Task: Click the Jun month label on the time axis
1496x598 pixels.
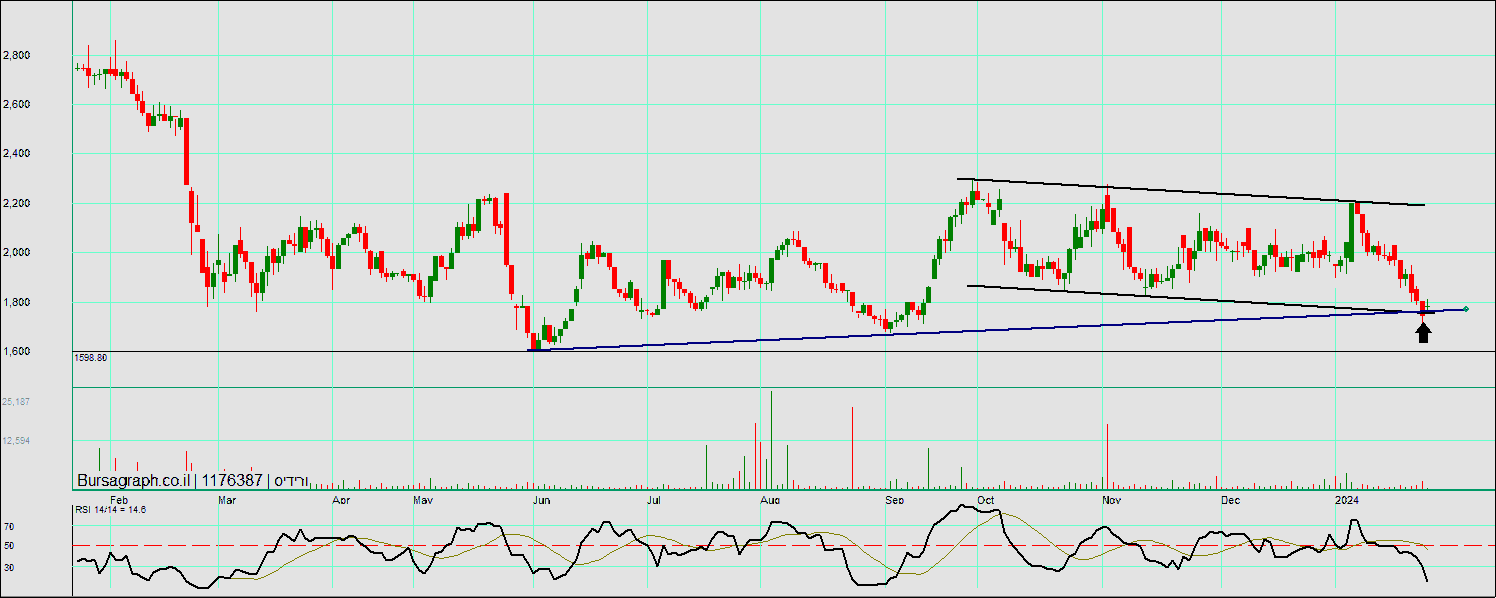Action: tap(541, 499)
